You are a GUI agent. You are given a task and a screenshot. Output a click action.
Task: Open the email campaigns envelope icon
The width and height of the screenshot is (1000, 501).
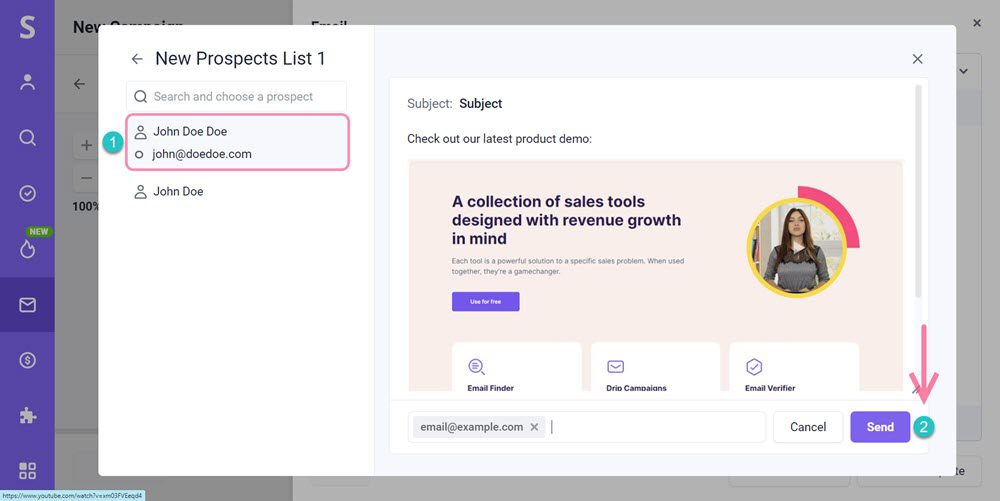click(27, 305)
